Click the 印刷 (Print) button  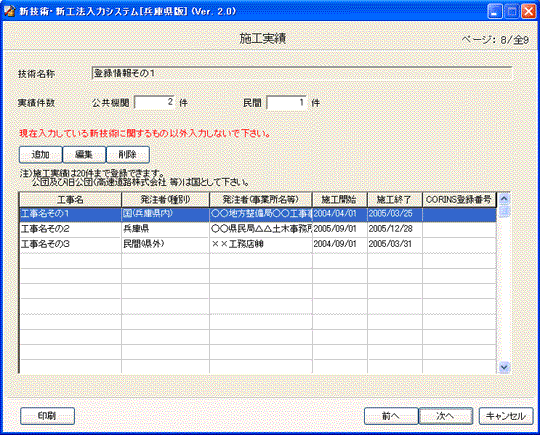47,416
